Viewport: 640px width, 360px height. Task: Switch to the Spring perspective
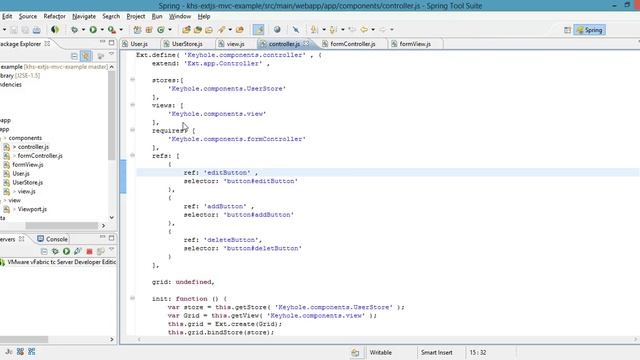[x=589, y=30]
